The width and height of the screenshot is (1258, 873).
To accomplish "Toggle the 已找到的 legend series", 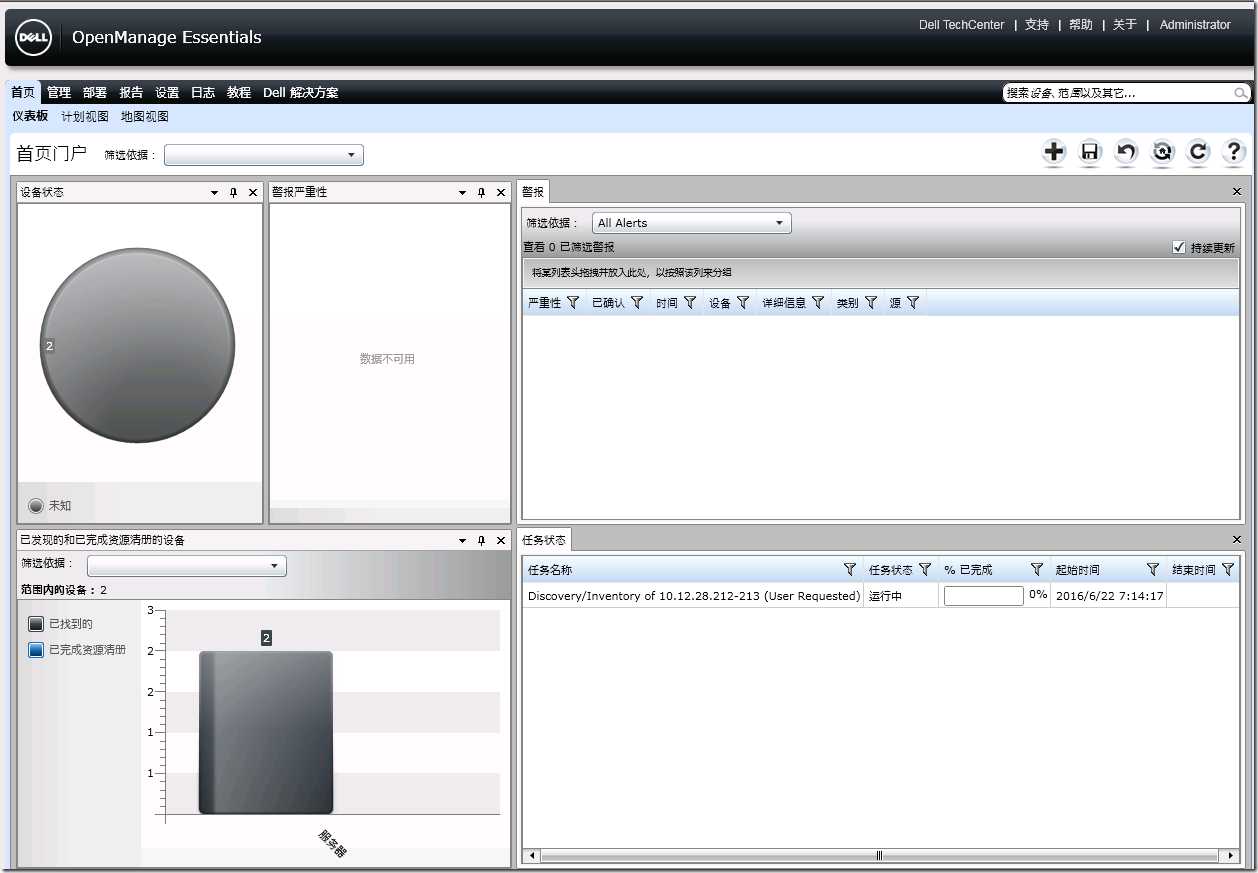I will (x=37, y=624).
